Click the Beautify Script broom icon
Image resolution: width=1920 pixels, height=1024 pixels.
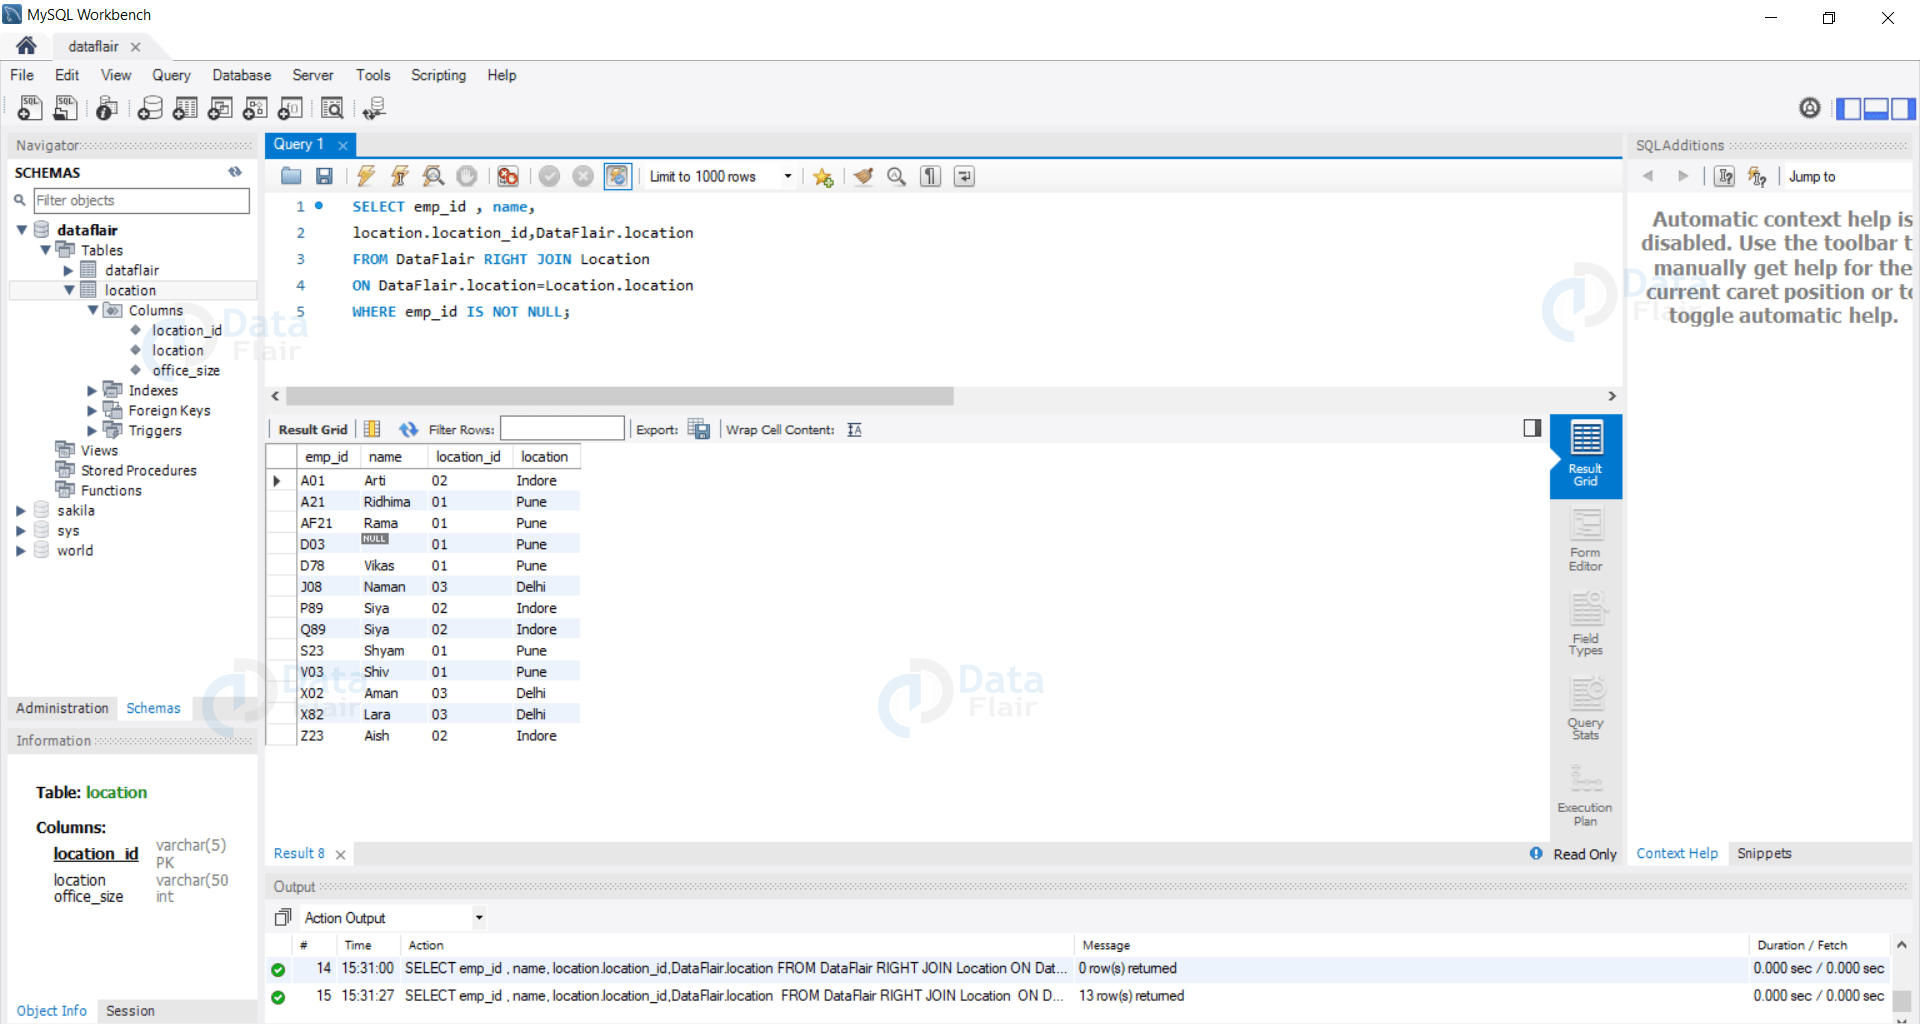coord(863,176)
